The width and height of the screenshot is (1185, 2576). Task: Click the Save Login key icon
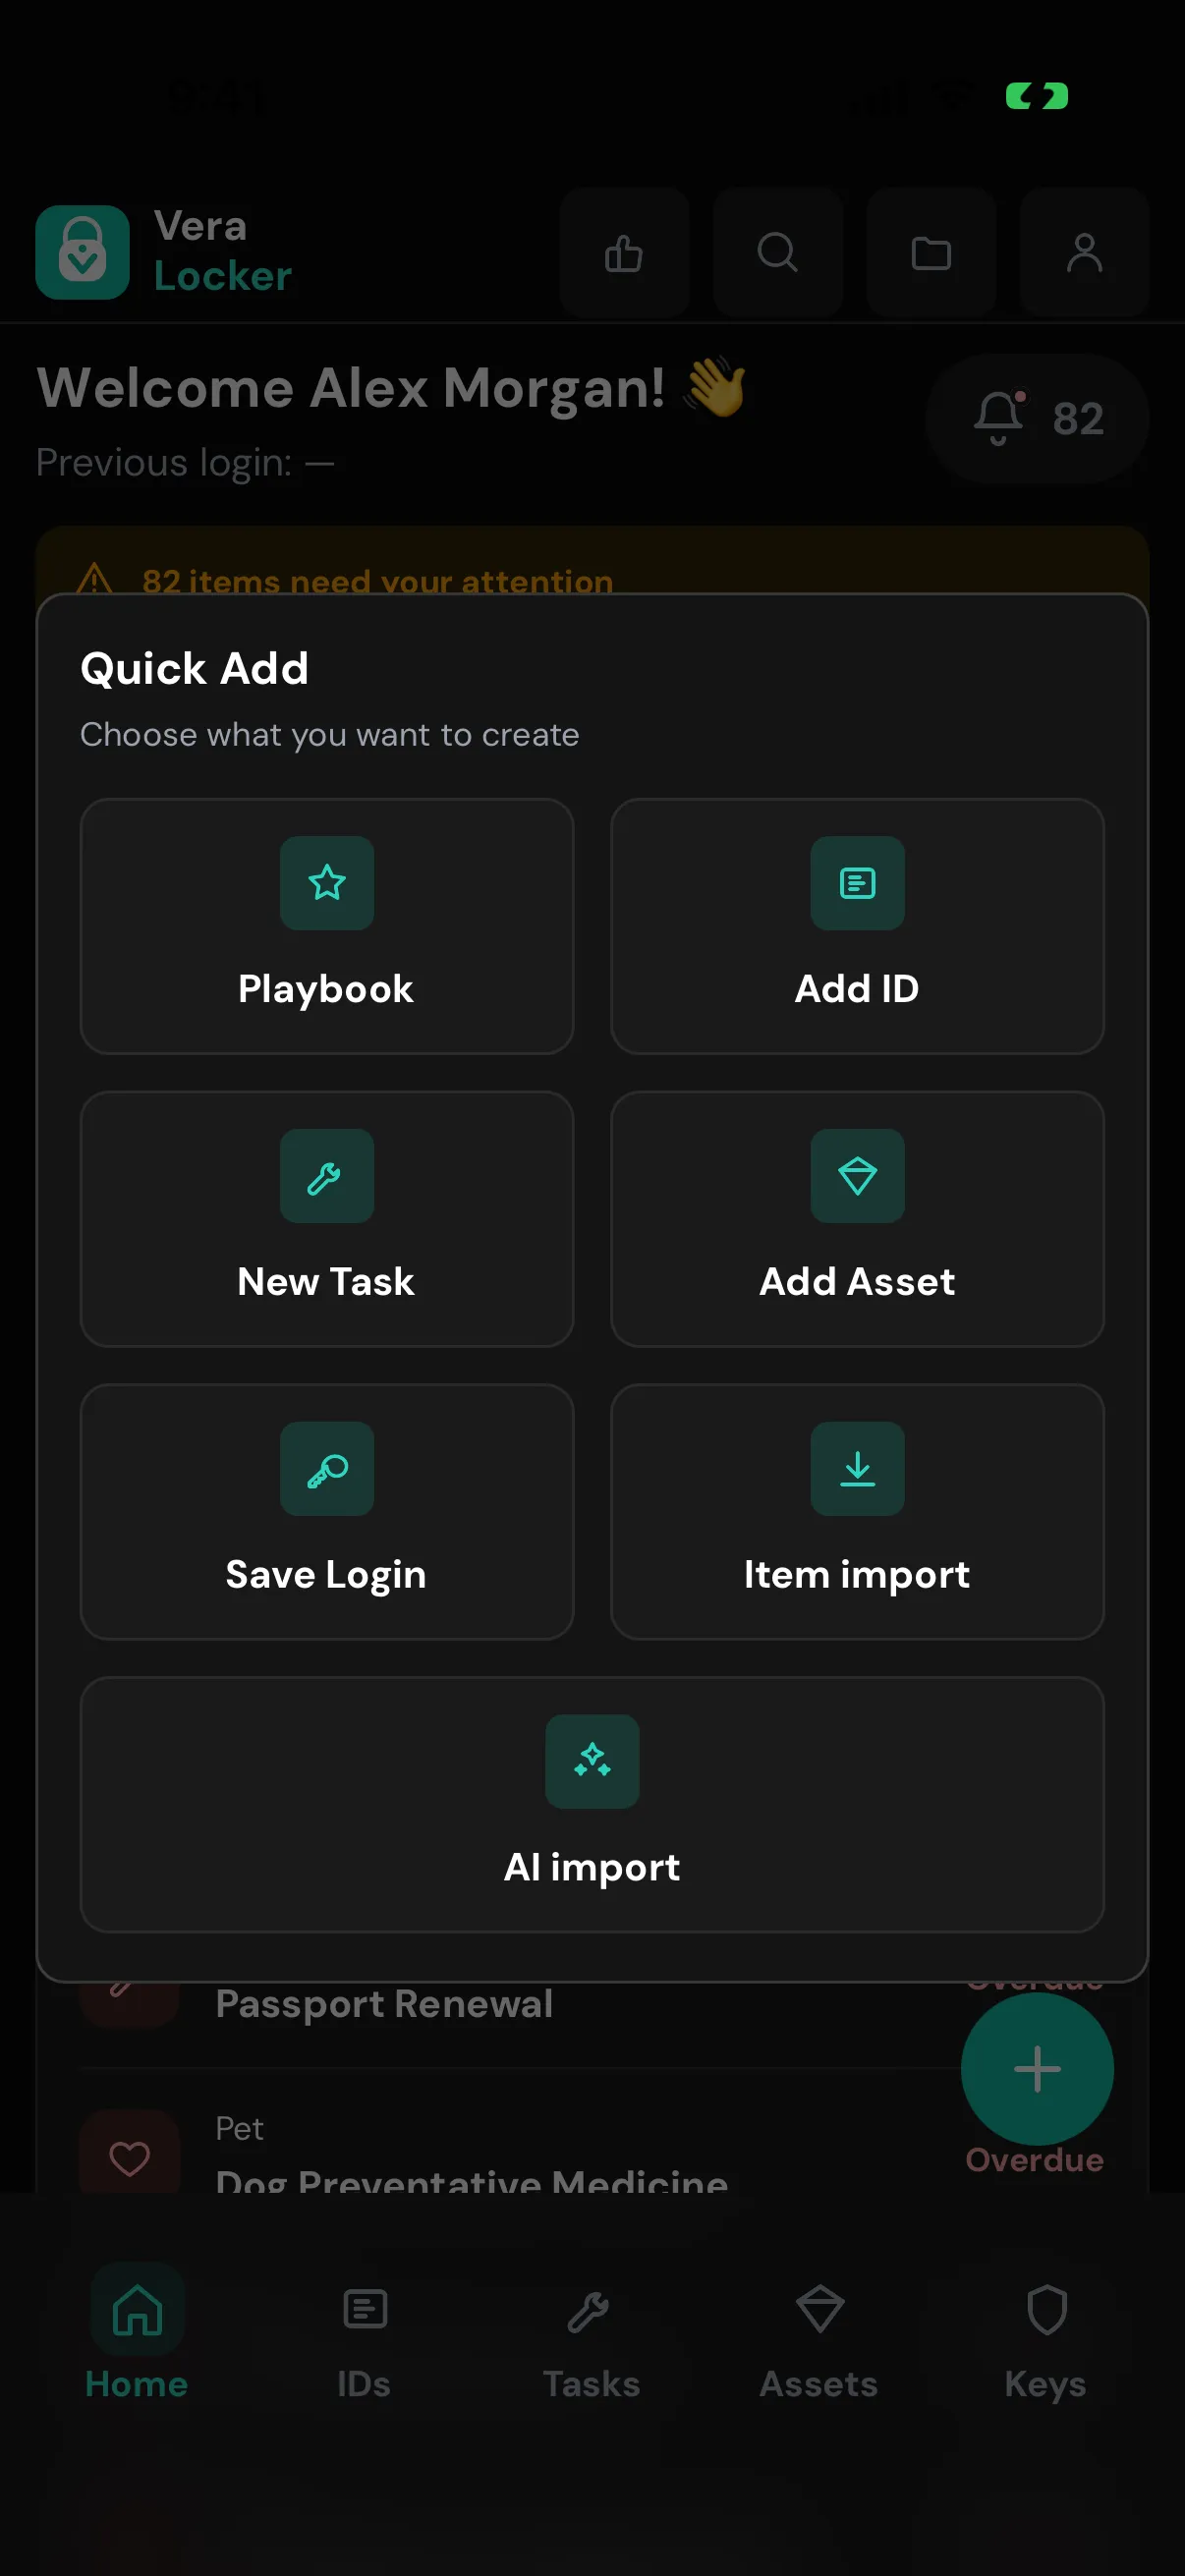[x=327, y=1469]
